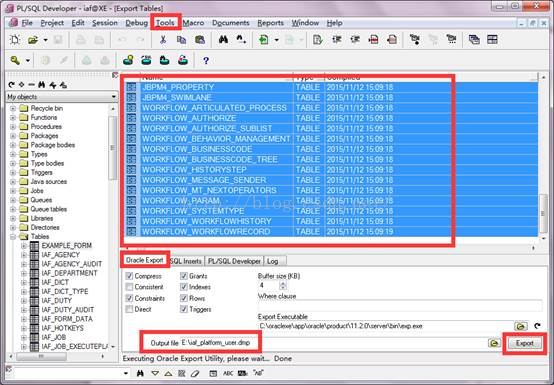Open the Reports menu

point(270,23)
